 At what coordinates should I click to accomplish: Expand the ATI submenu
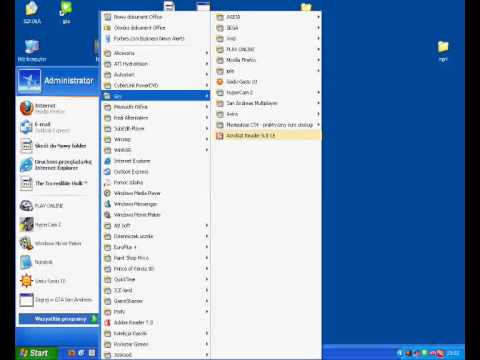[x=156, y=64]
